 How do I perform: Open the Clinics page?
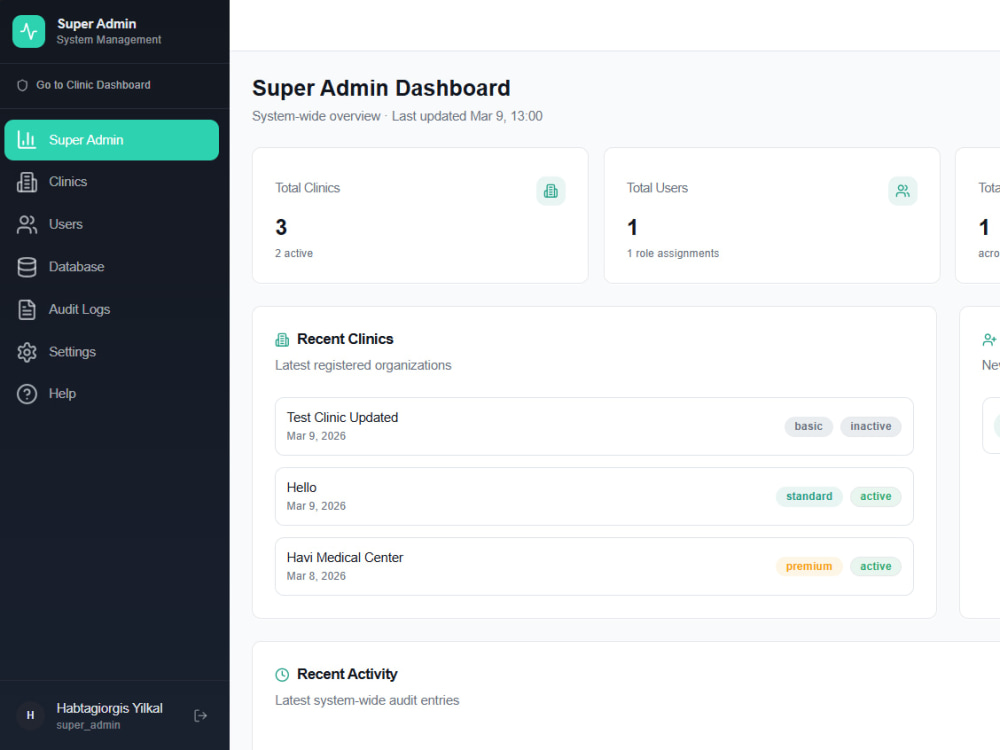pos(112,182)
